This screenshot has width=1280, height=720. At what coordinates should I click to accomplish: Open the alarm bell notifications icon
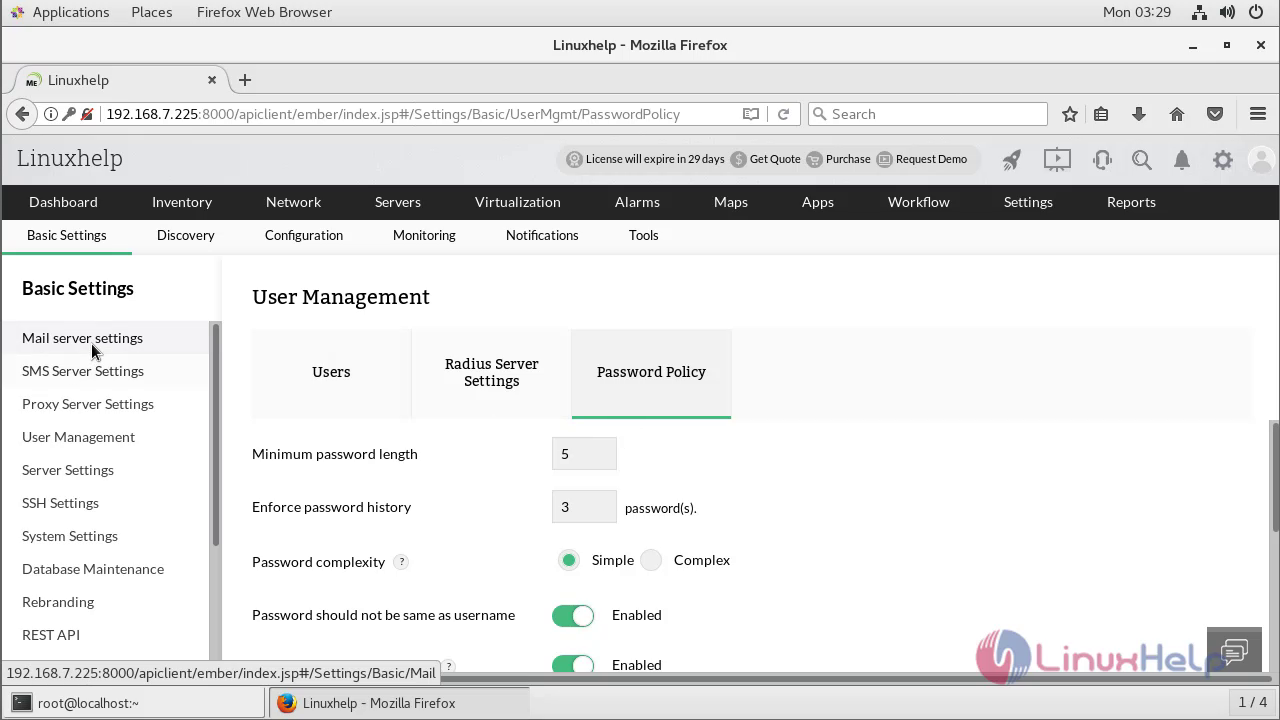pyautogui.click(x=1182, y=159)
